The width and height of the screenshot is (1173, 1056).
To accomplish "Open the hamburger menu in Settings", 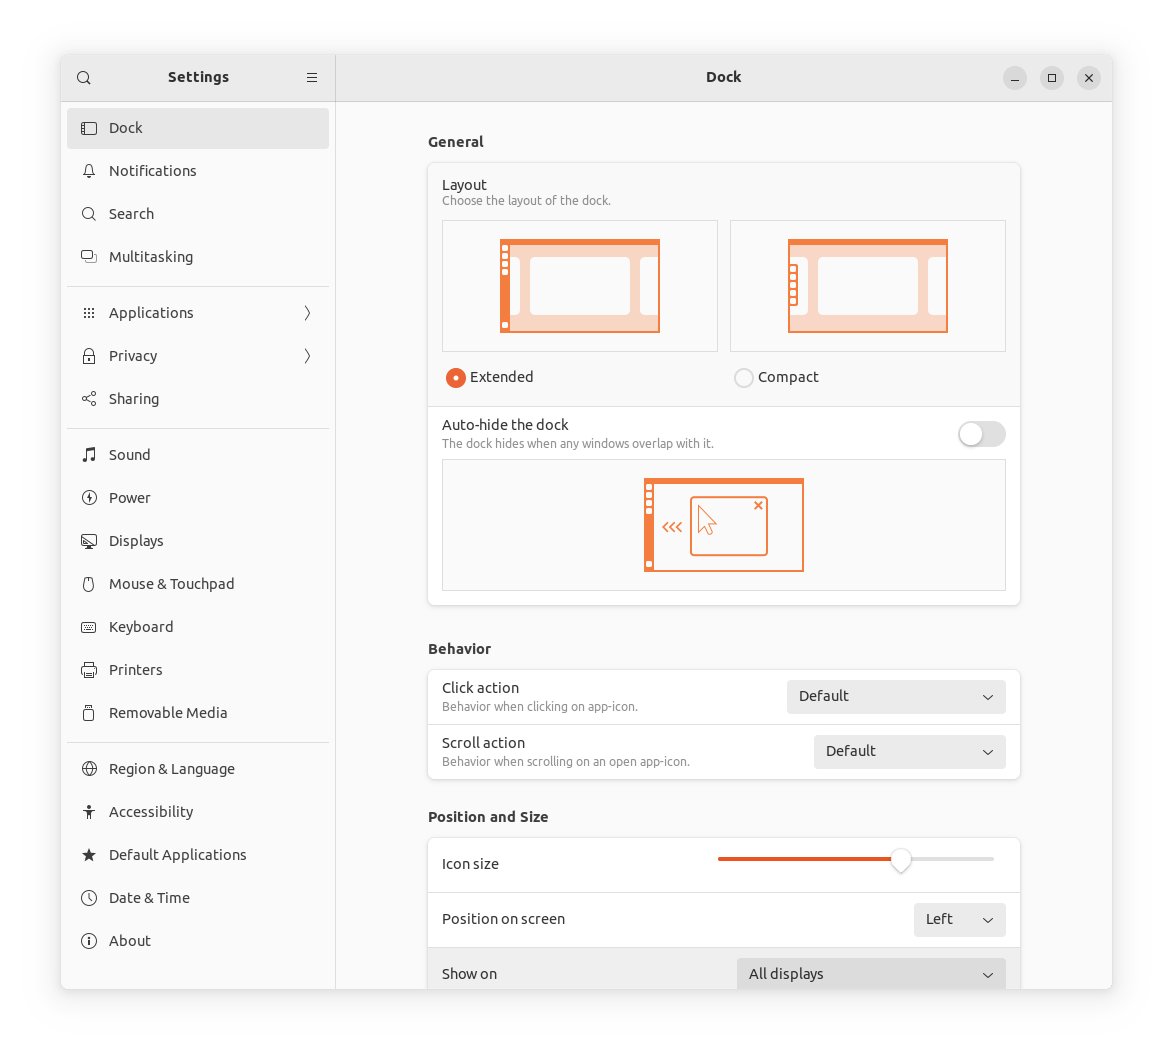I will pos(311,77).
